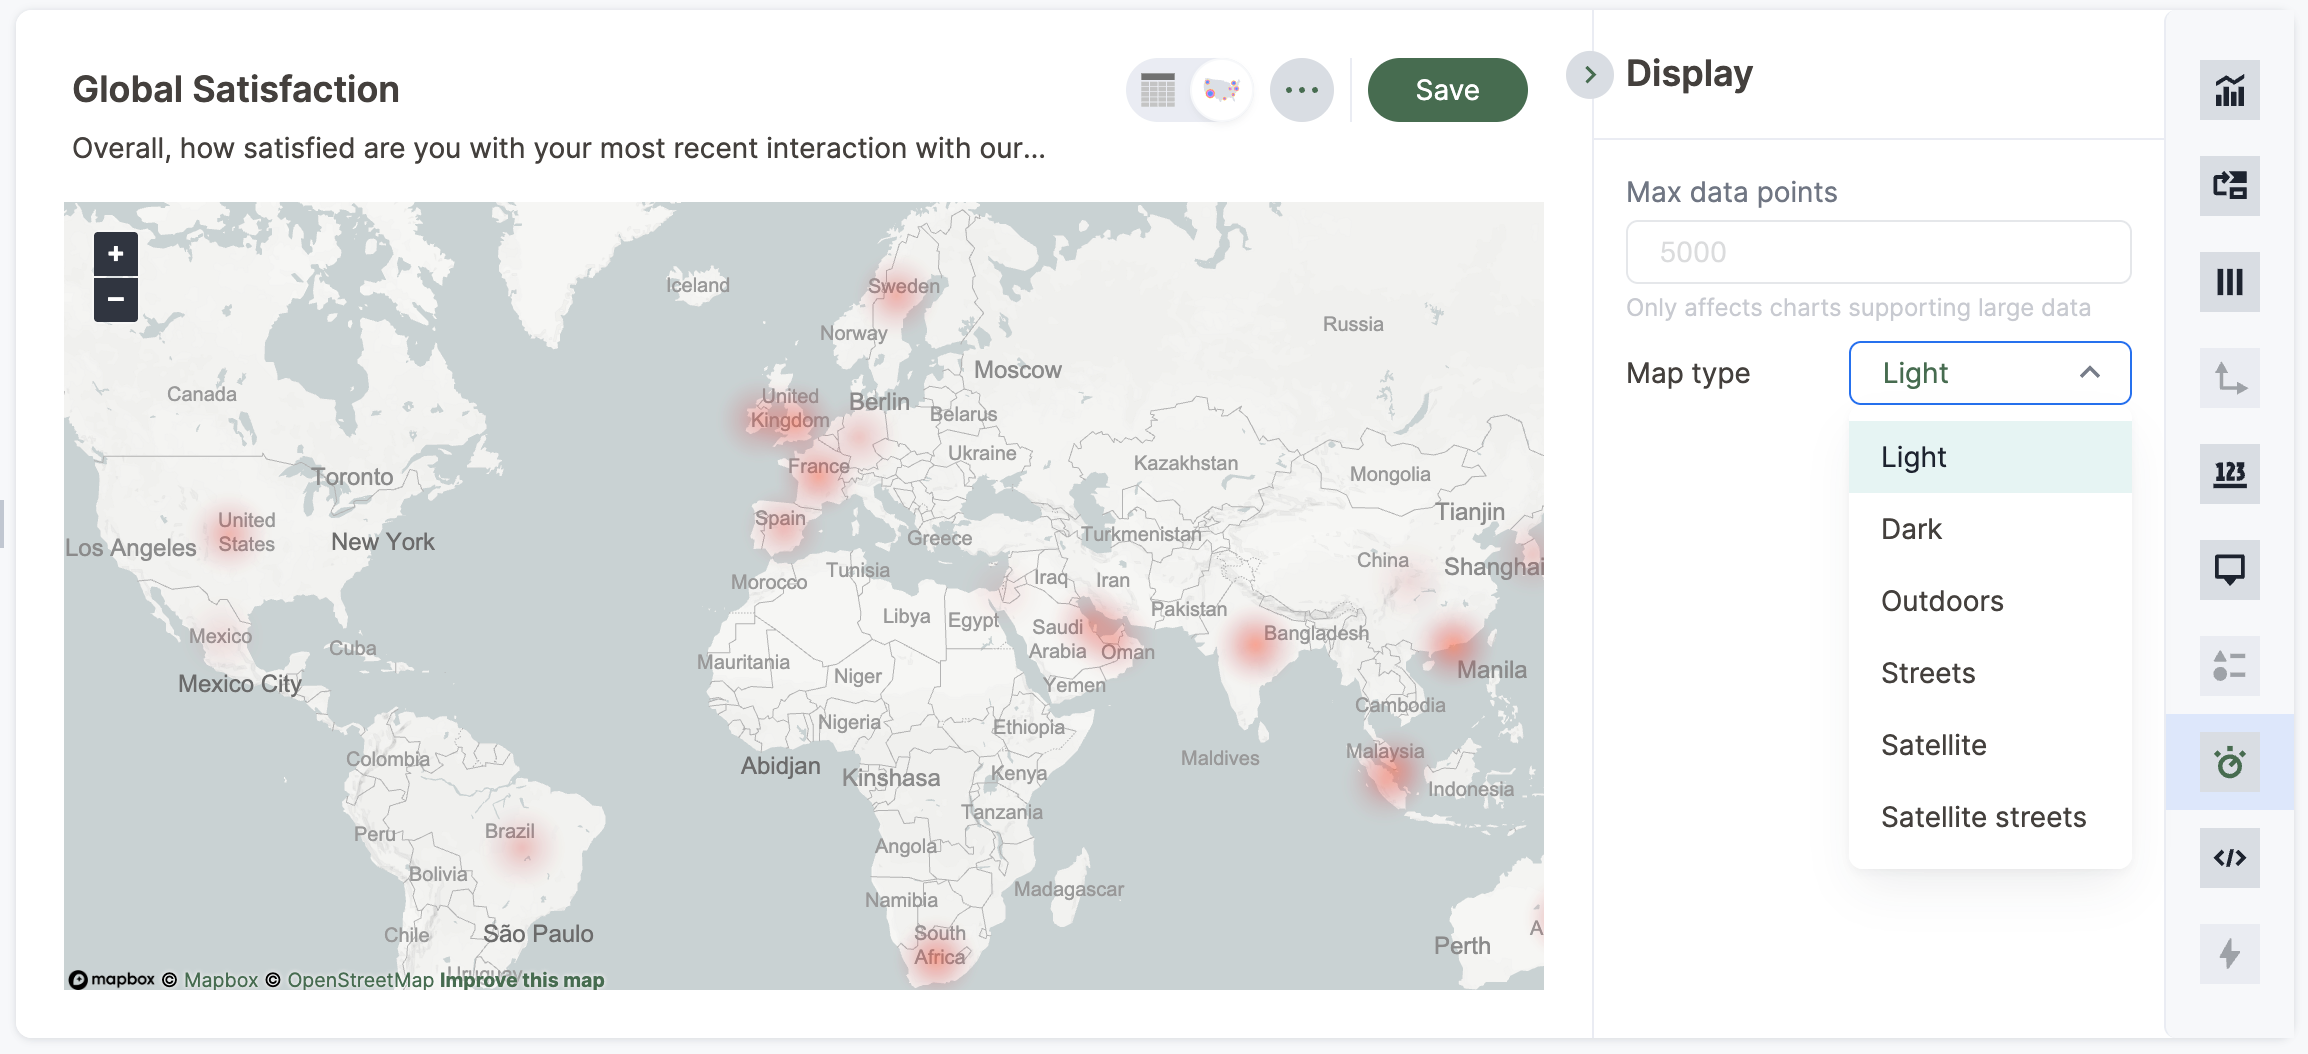The width and height of the screenshot is (2308, 1054).
Task: Click the Global Satisfaction chart title
Action: point(236,90)
